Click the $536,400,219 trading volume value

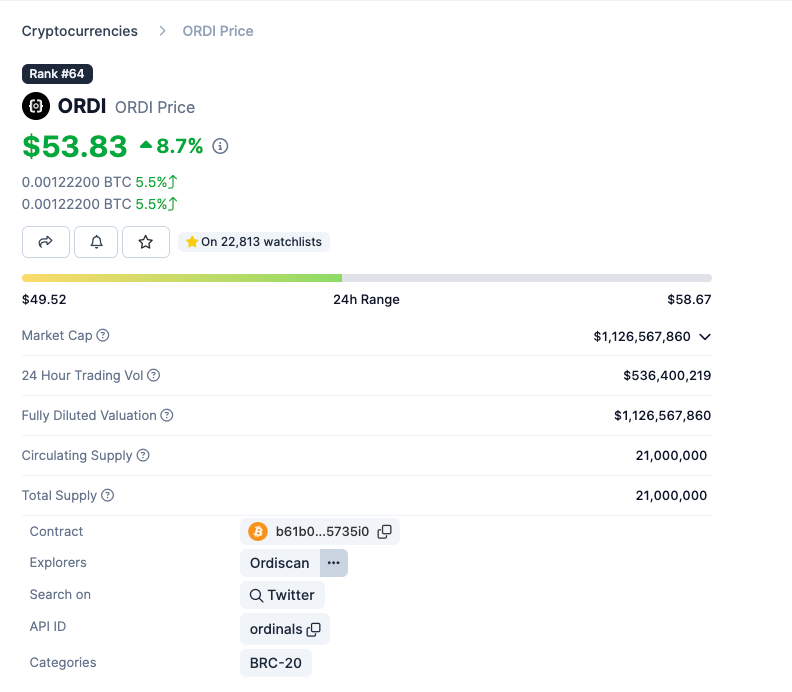point(667,375)
